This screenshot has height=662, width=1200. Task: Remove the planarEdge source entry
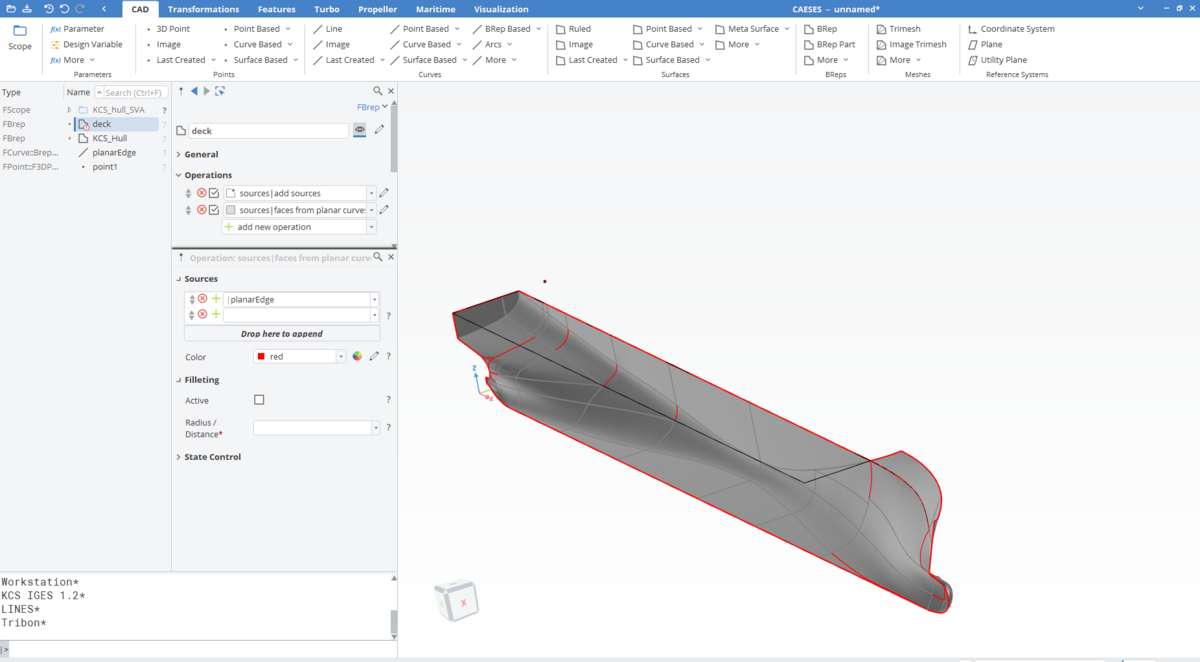click(x=202, y=299)
